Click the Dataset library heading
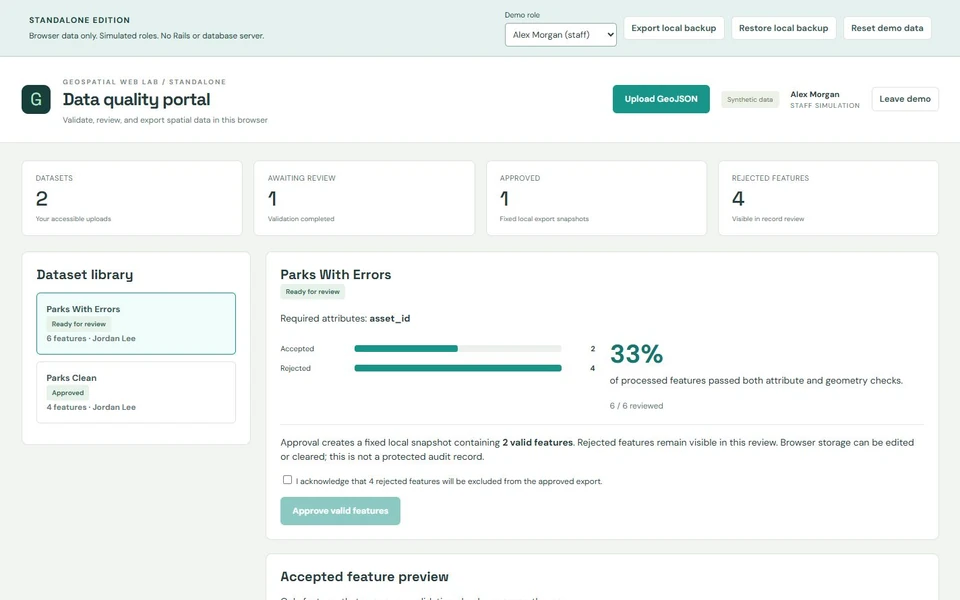 click(x=84, y=275)
